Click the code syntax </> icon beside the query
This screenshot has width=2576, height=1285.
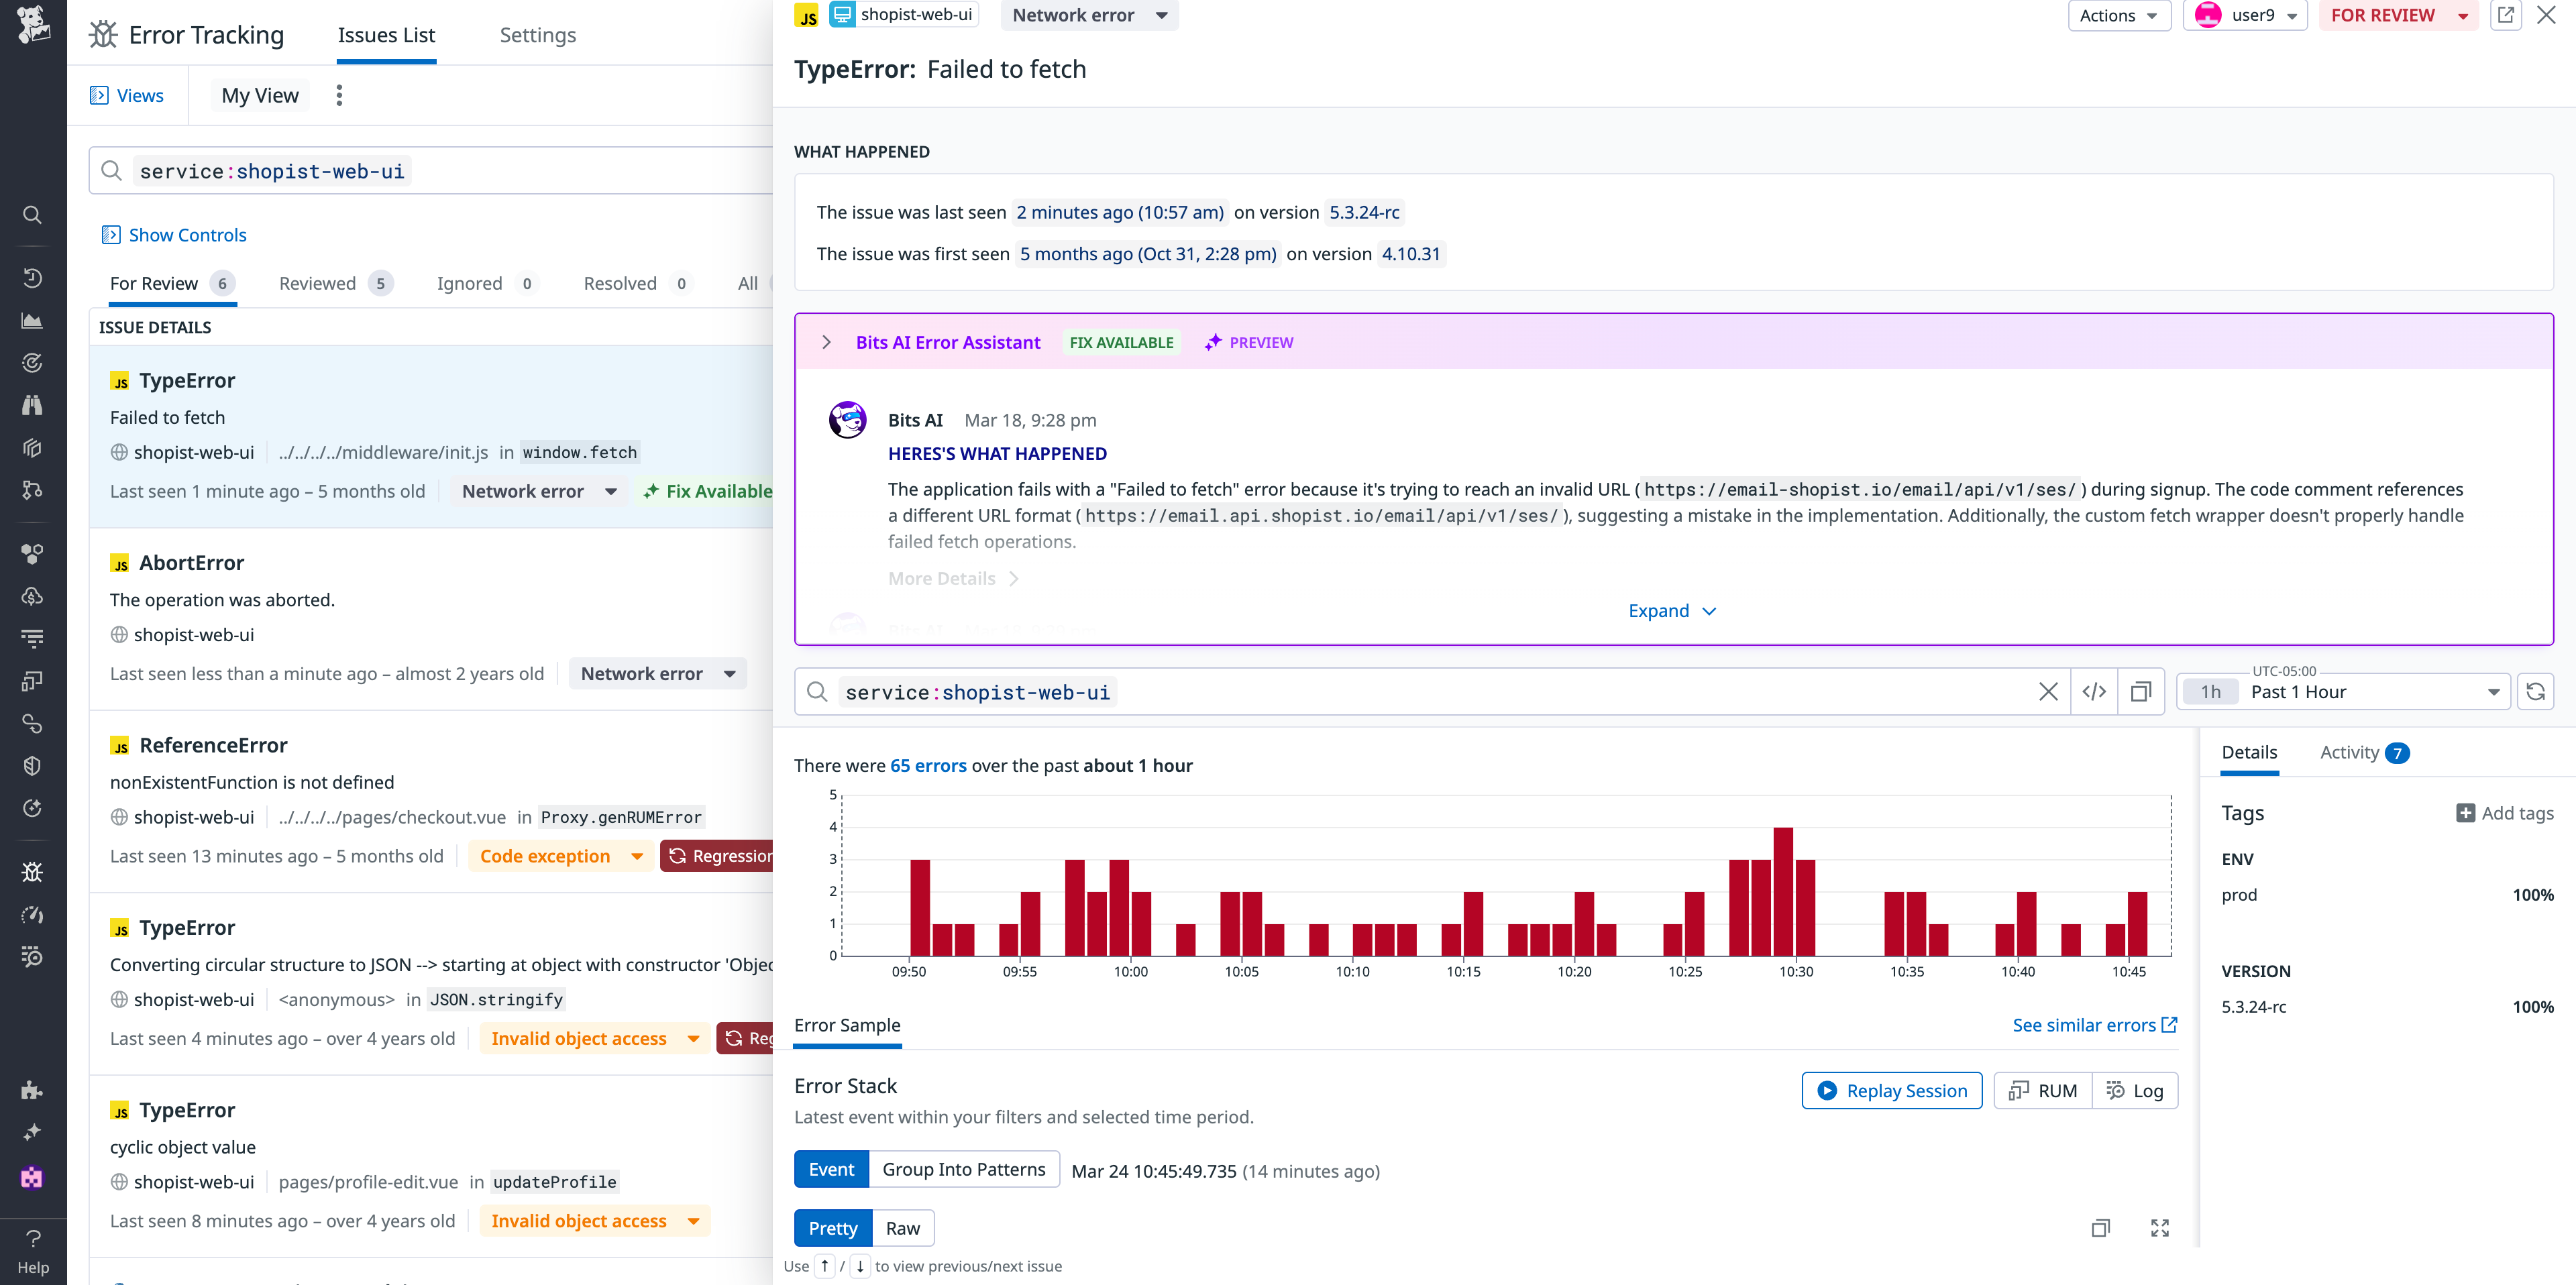(x=2093, y=691)
